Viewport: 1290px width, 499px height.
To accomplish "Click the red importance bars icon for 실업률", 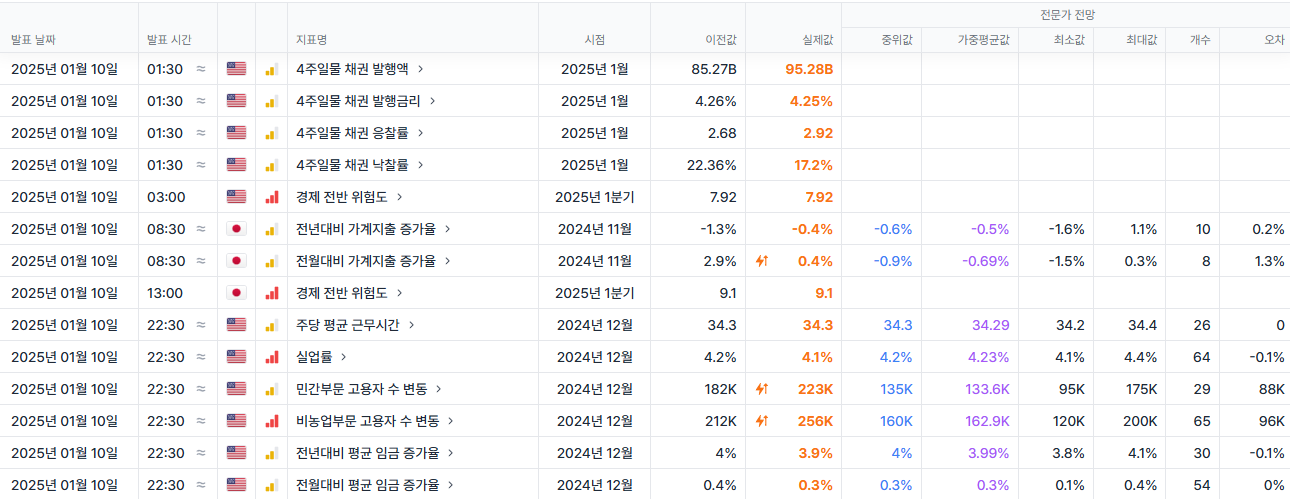I will tap(271, 357).
